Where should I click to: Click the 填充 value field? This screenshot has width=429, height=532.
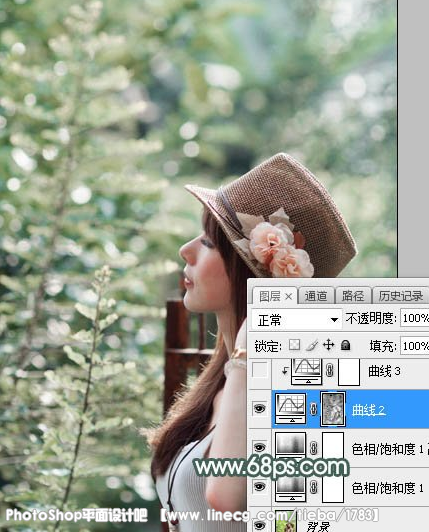pyautogui.click(x=415, y=346)
